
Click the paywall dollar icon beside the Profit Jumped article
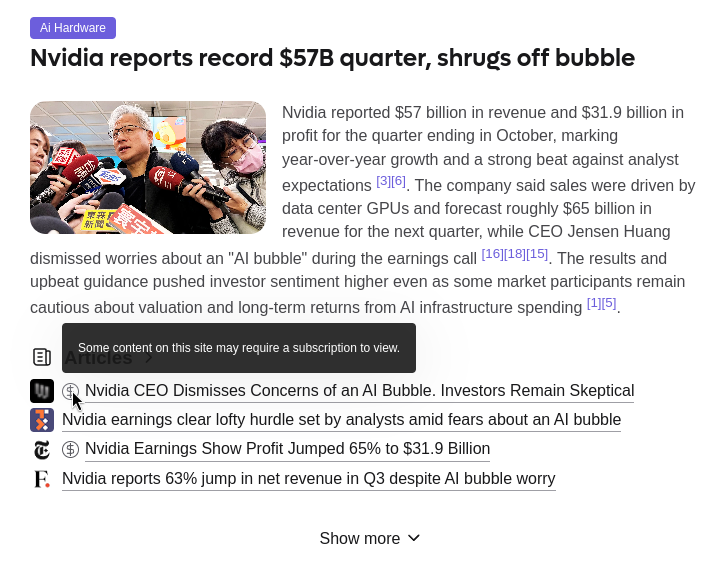tap(70, 450)
